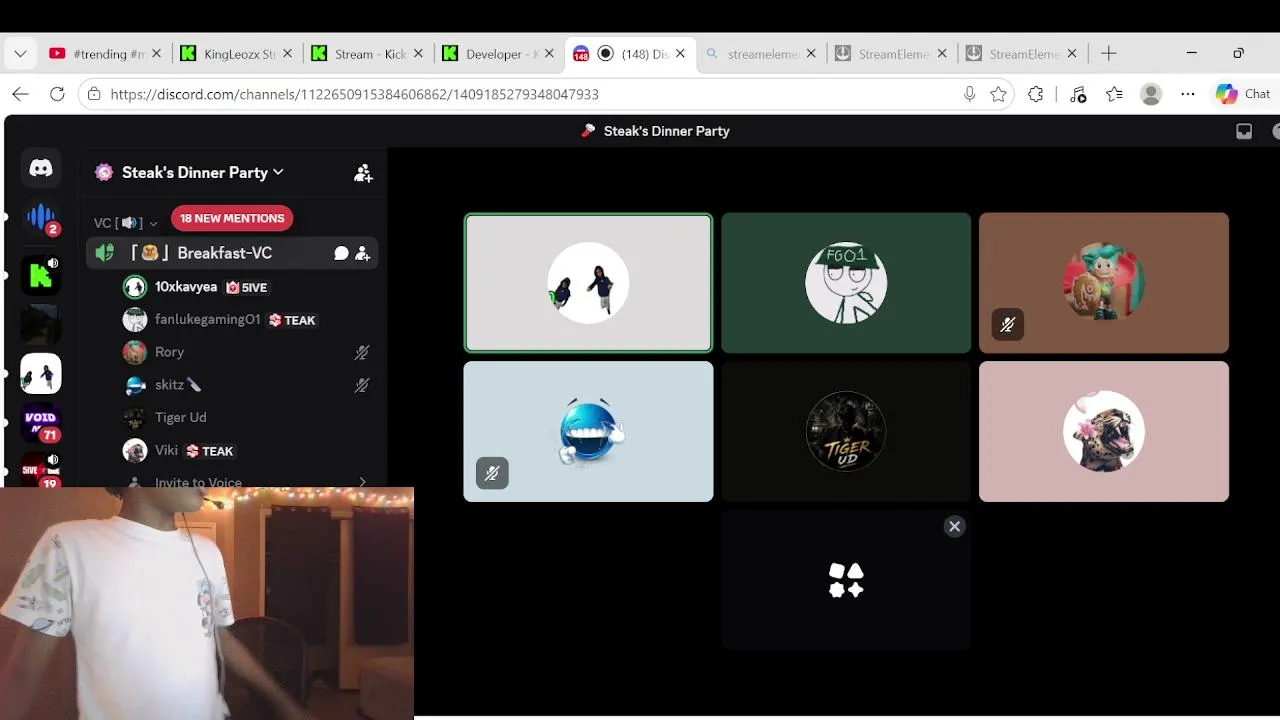Click the microphone icon in address bar
This screenshot has height=720, width=1280.
(x=969, y=94)
